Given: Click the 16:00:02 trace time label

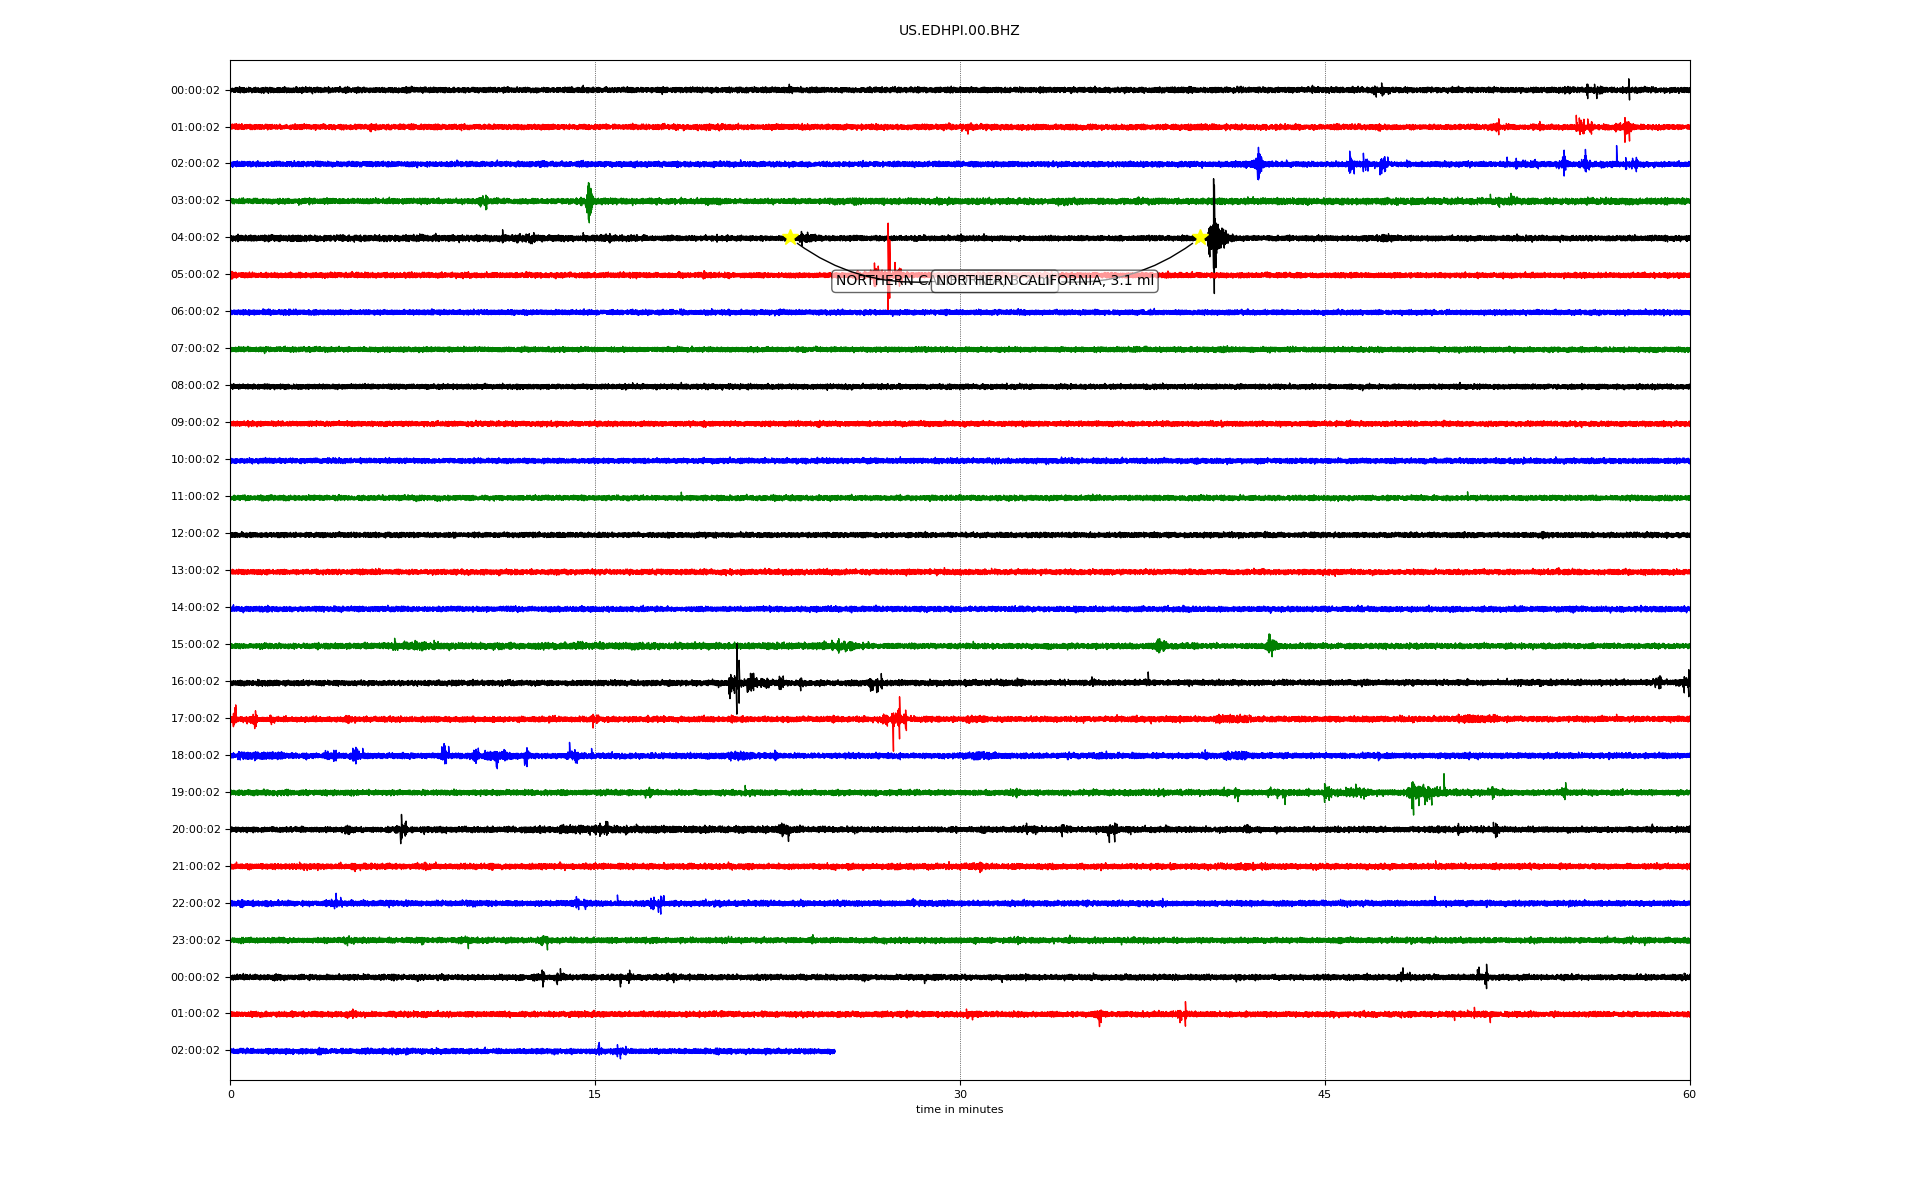Looking at the screenshot, I should pyautogui.click(x=195, y=682).
